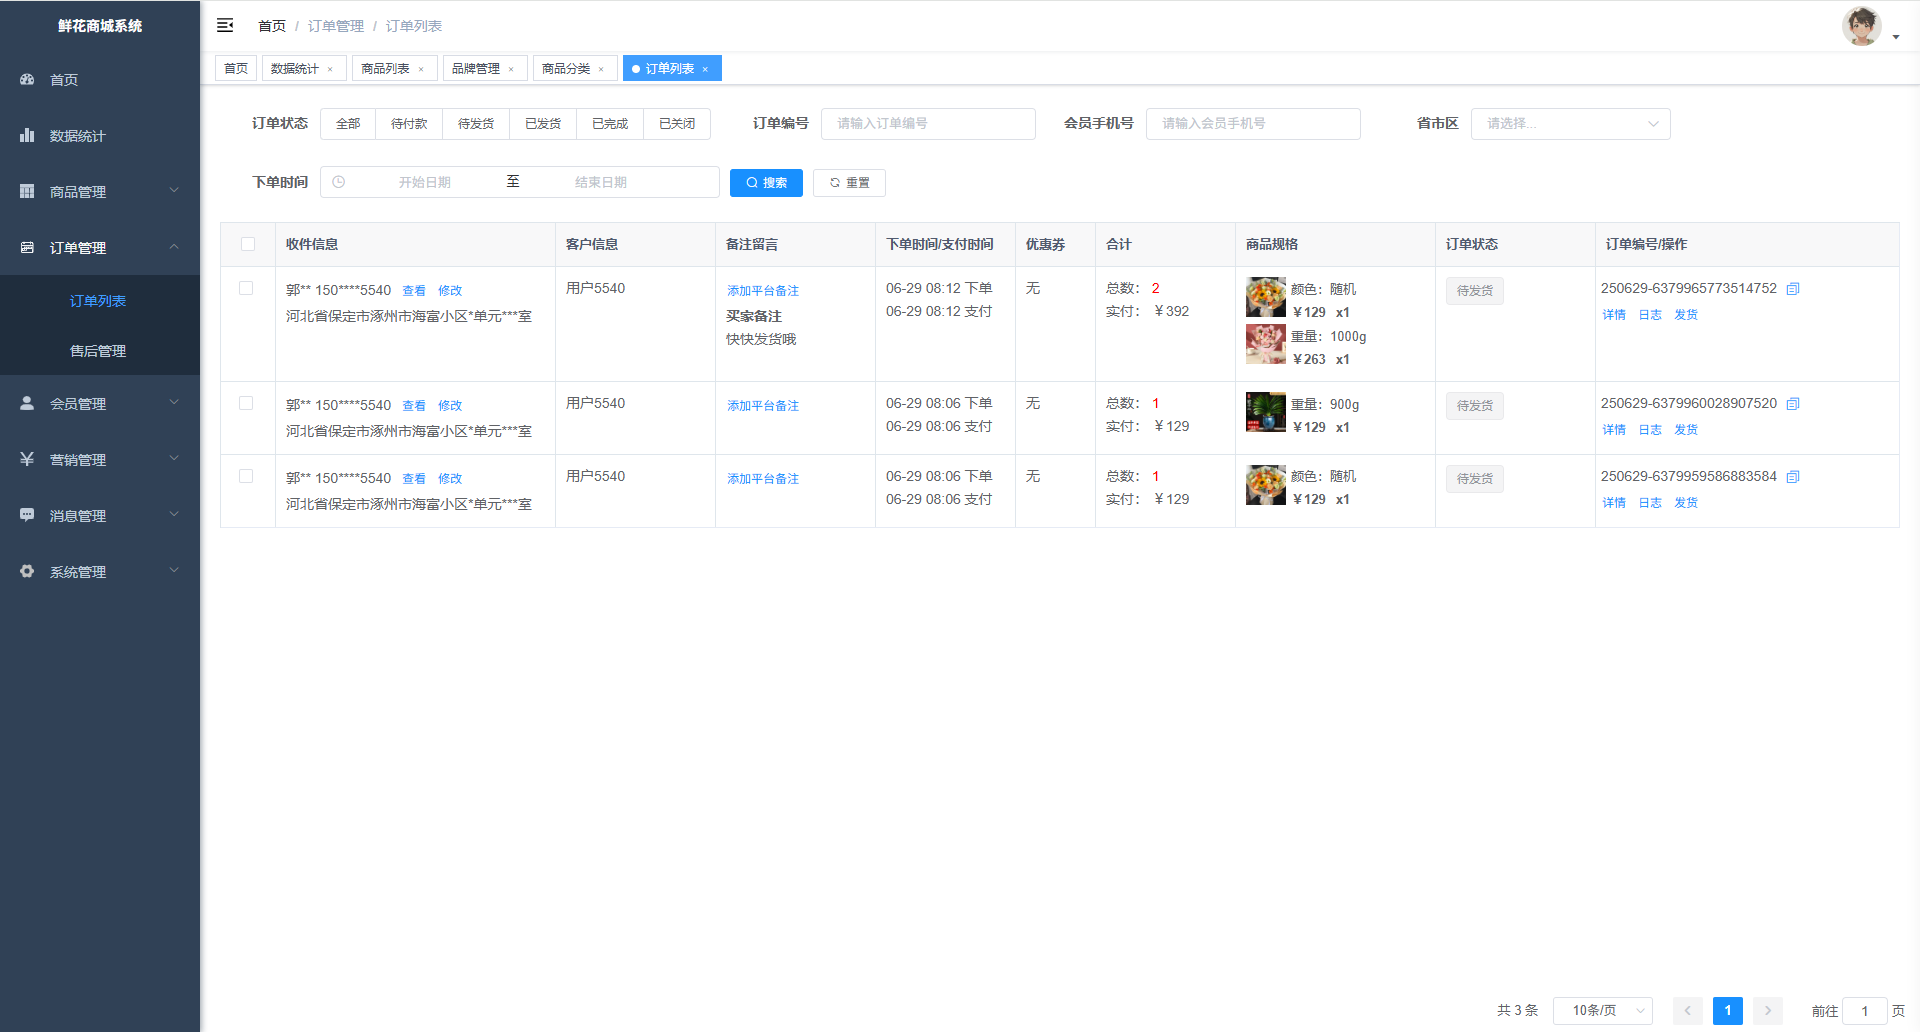Screen dimensions: 1920x1032
Task: Check the third order row checkbox
Action: coord(246,476)
